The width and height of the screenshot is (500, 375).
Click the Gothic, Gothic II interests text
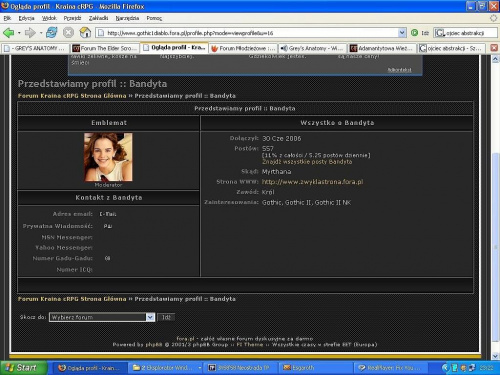coord(306,202)
